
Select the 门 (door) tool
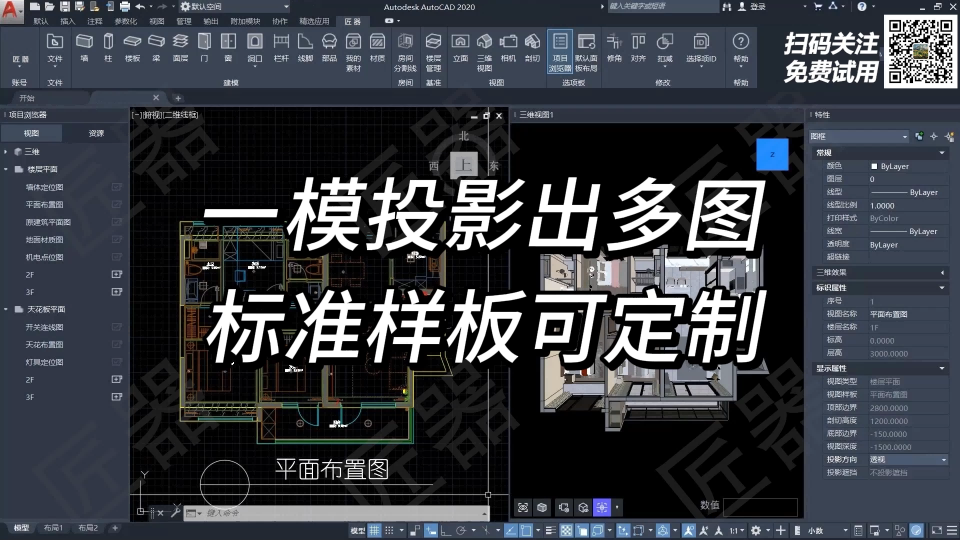click(x=204, y=48)
